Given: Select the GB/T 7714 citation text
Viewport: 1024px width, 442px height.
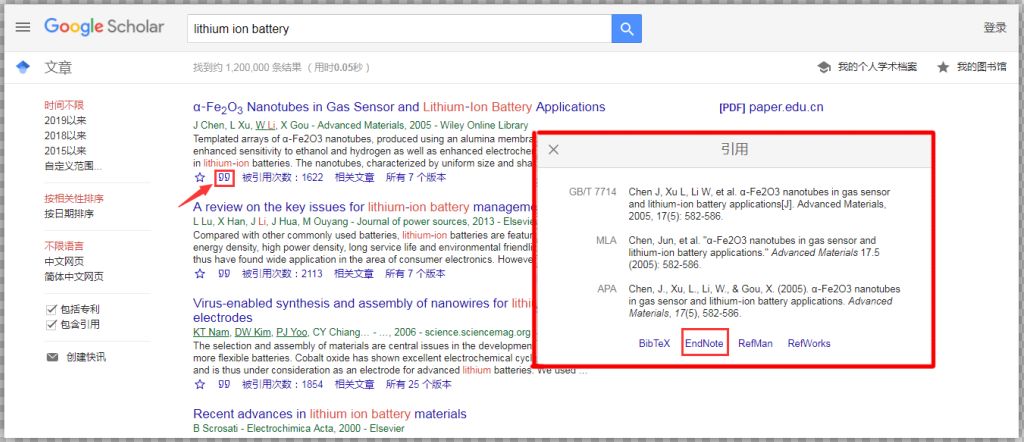Looking at the screenshot, I should pyautogui.click(x=759, y=204).
